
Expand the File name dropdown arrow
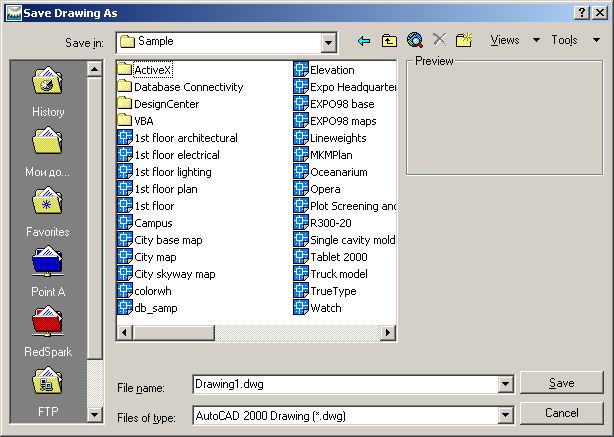click(x=505, y=384)
